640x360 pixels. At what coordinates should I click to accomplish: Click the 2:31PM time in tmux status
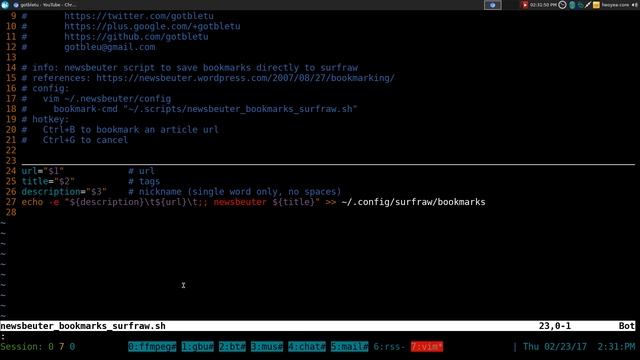coord(616,347)
